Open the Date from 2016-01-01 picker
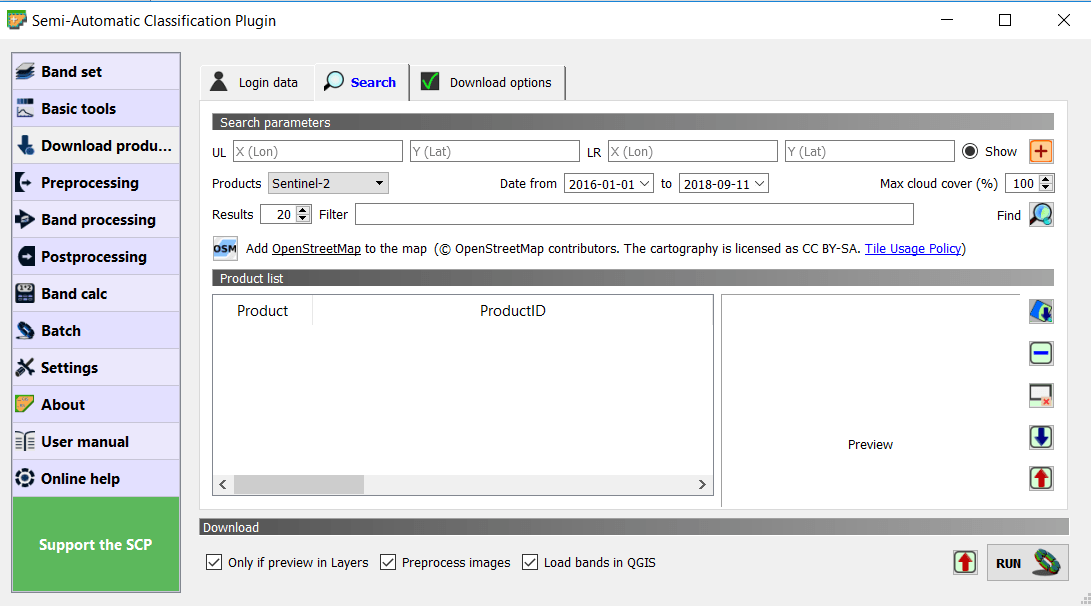Image resolution: width=1091 pixels, height=606 pixels. pos(609,184)
